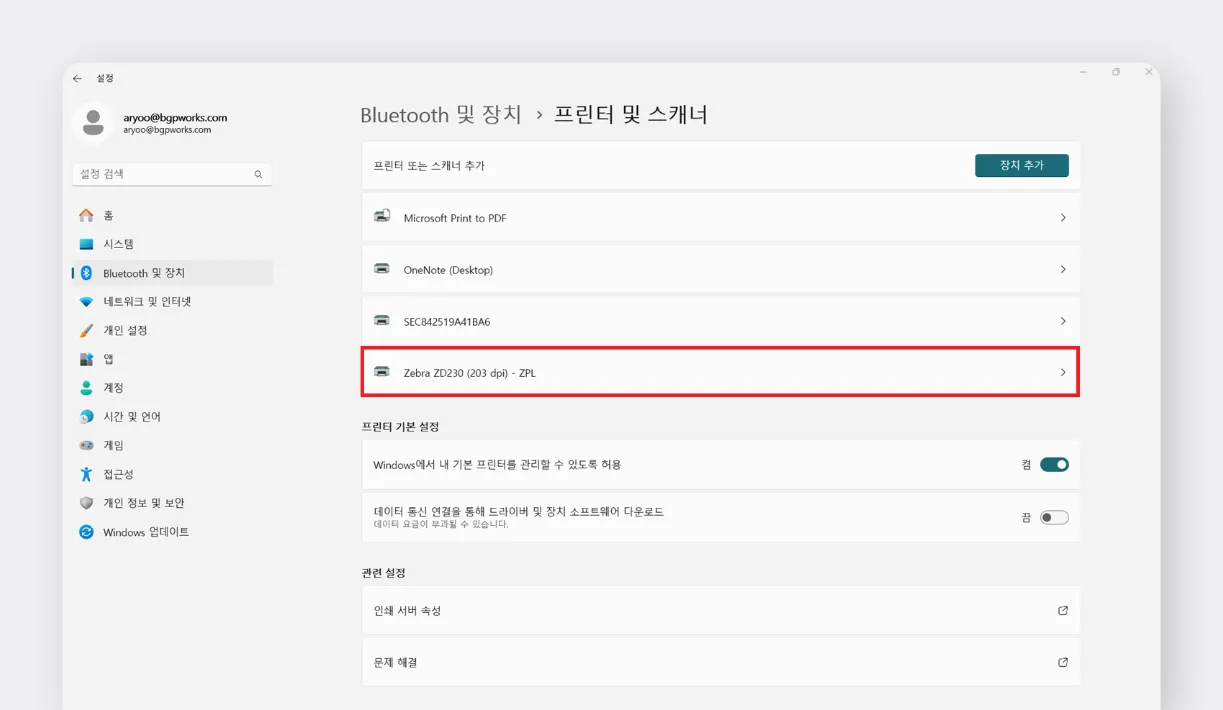Click the Gaming controller icon in the sidebar

[86, 445]
